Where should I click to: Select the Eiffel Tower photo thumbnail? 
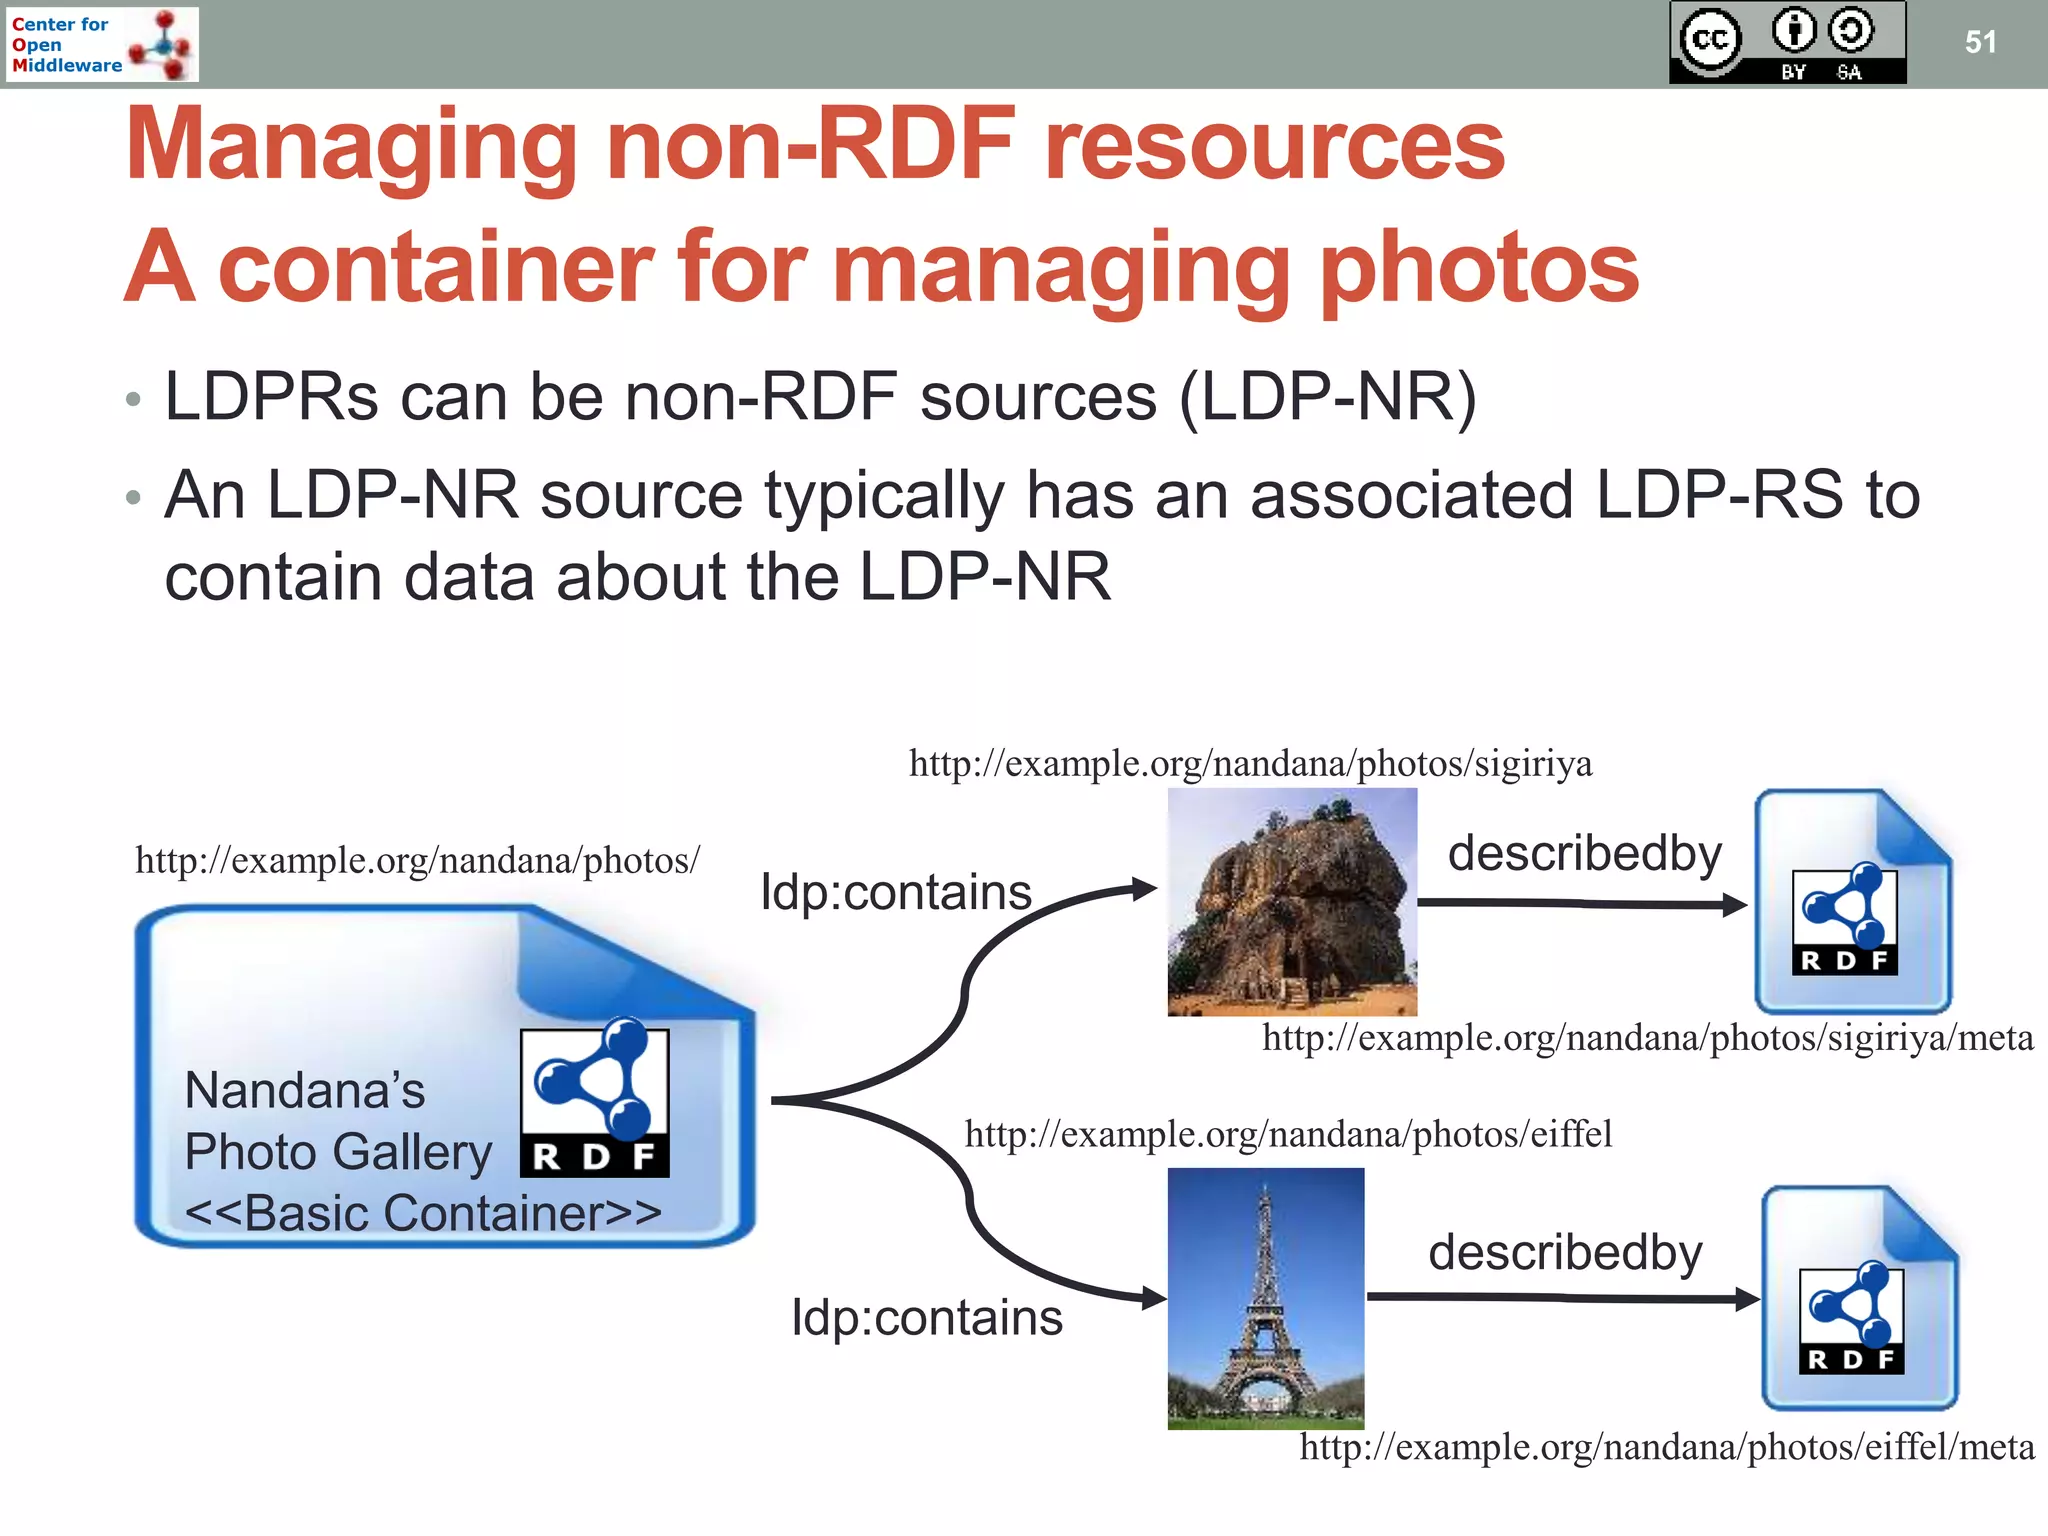[x=1266, y=1298]
